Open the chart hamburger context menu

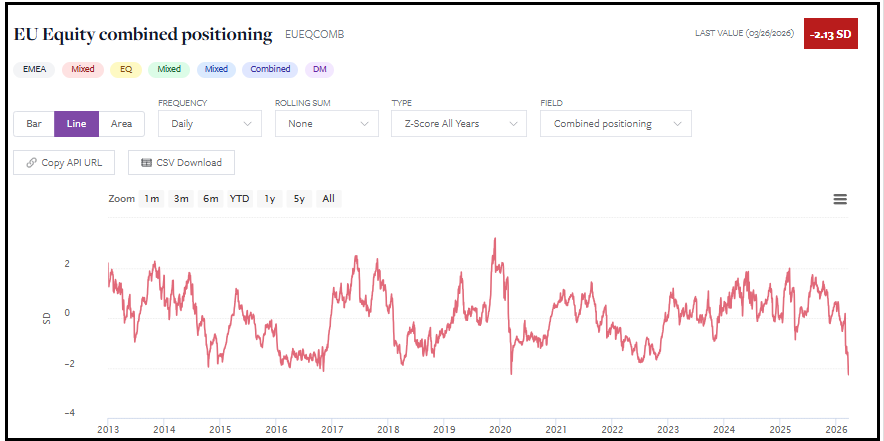[x=840, y=199]
